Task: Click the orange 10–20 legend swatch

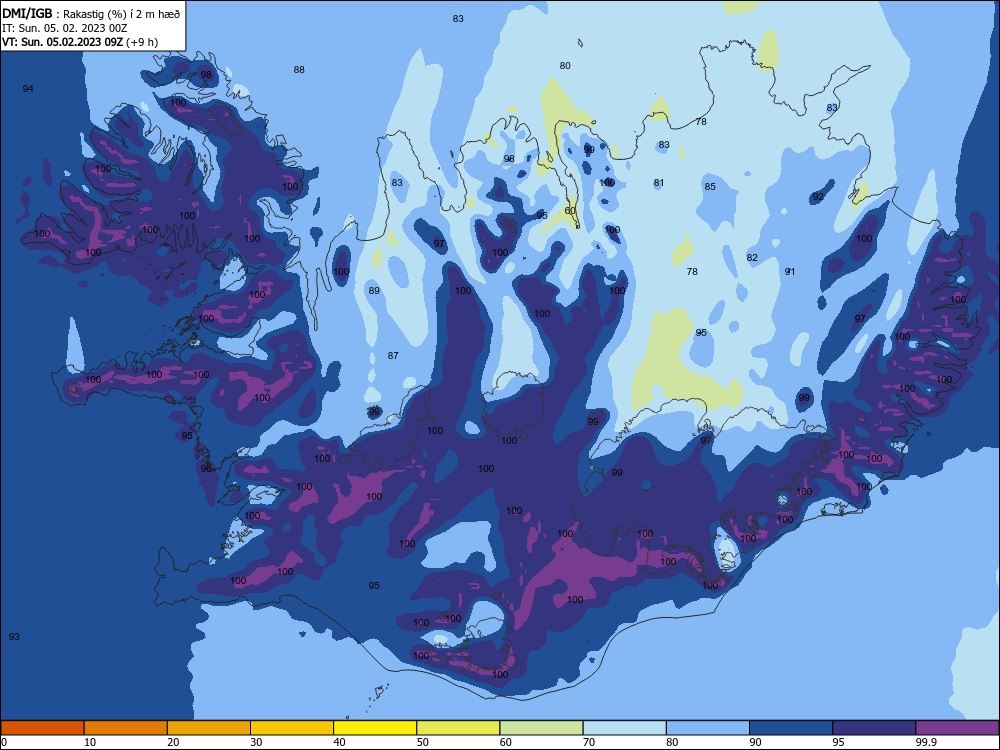Action: click(126, 728)
